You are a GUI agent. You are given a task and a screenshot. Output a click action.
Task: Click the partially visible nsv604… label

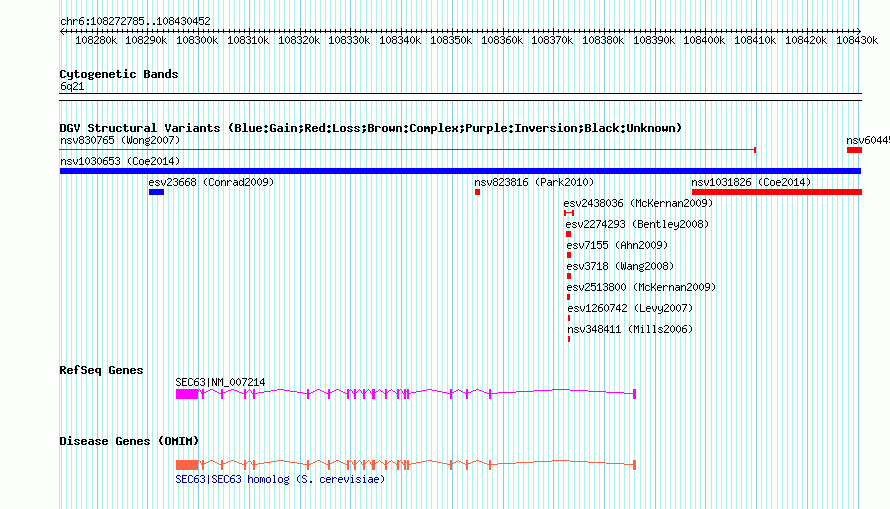point(868,140)
